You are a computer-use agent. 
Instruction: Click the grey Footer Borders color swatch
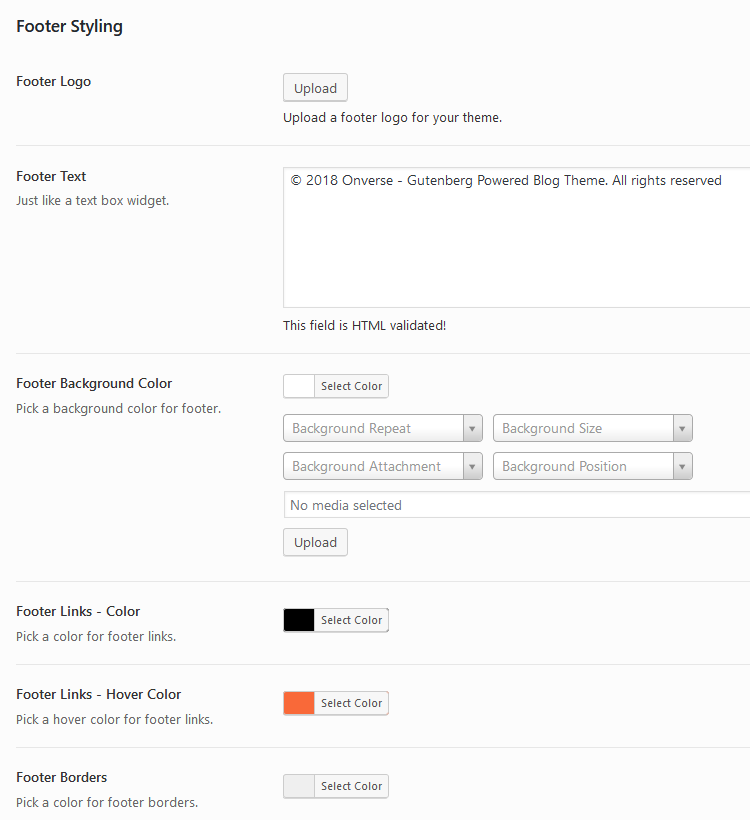point(299,786)
